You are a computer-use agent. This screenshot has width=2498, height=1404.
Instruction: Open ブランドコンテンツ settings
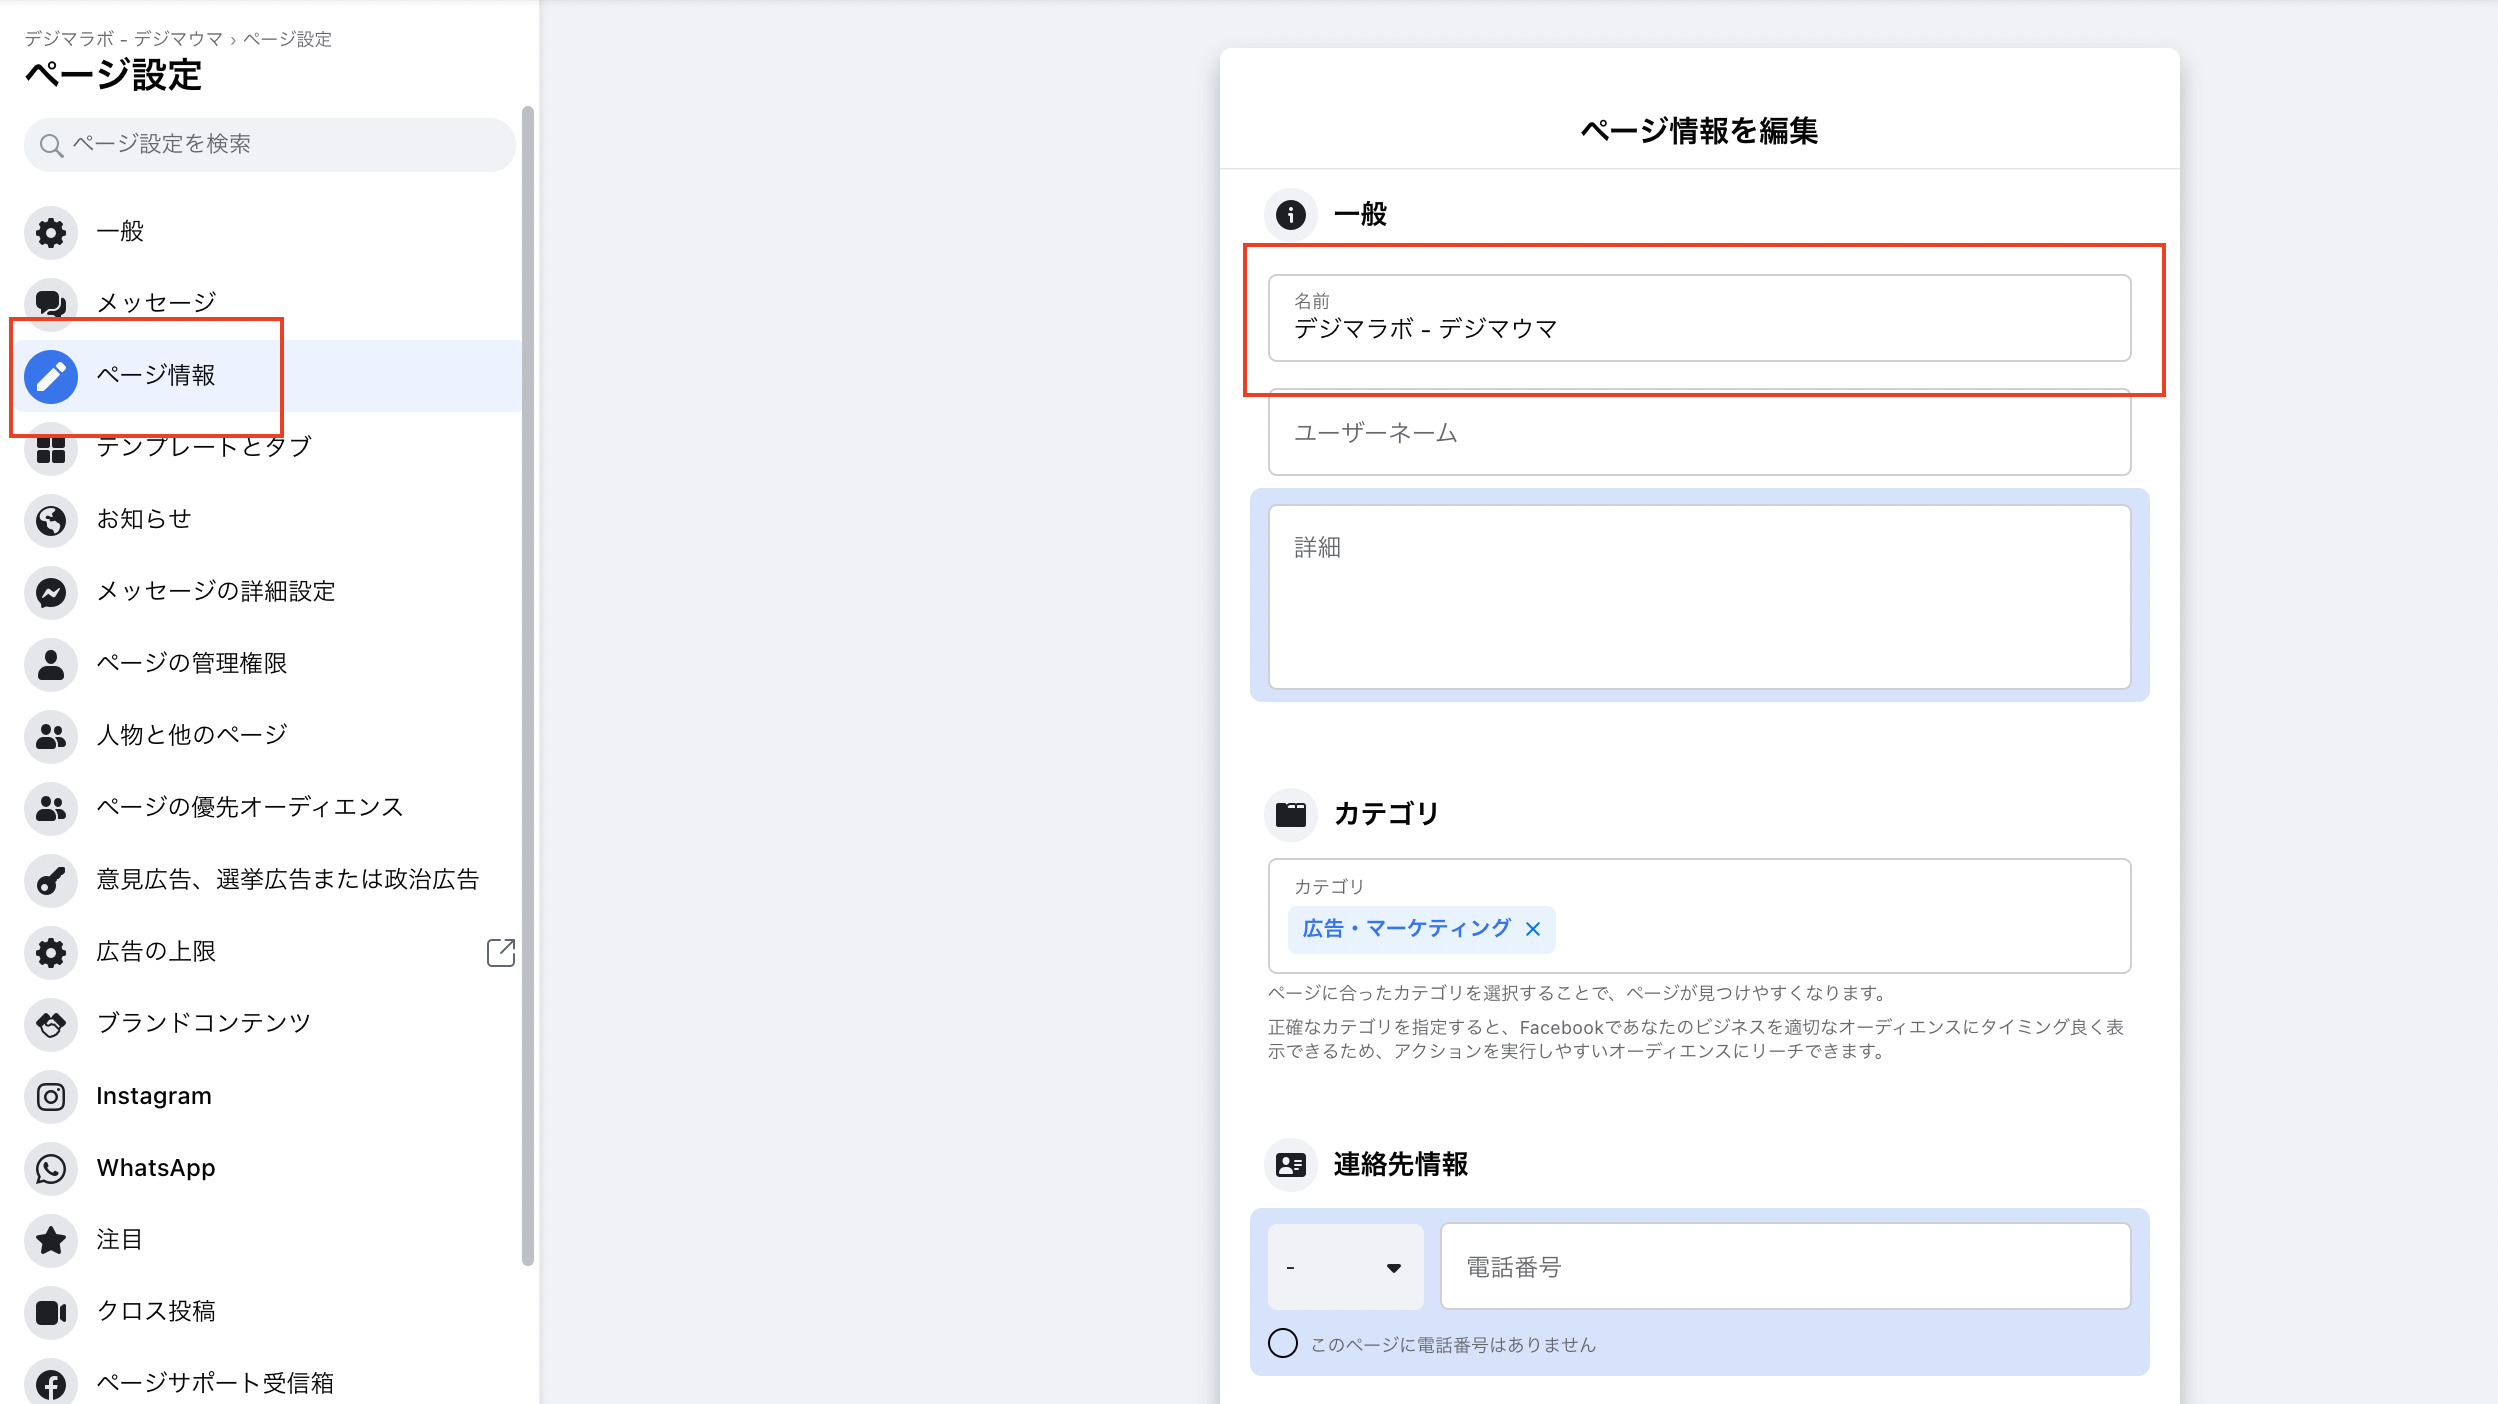(203, 1024)
